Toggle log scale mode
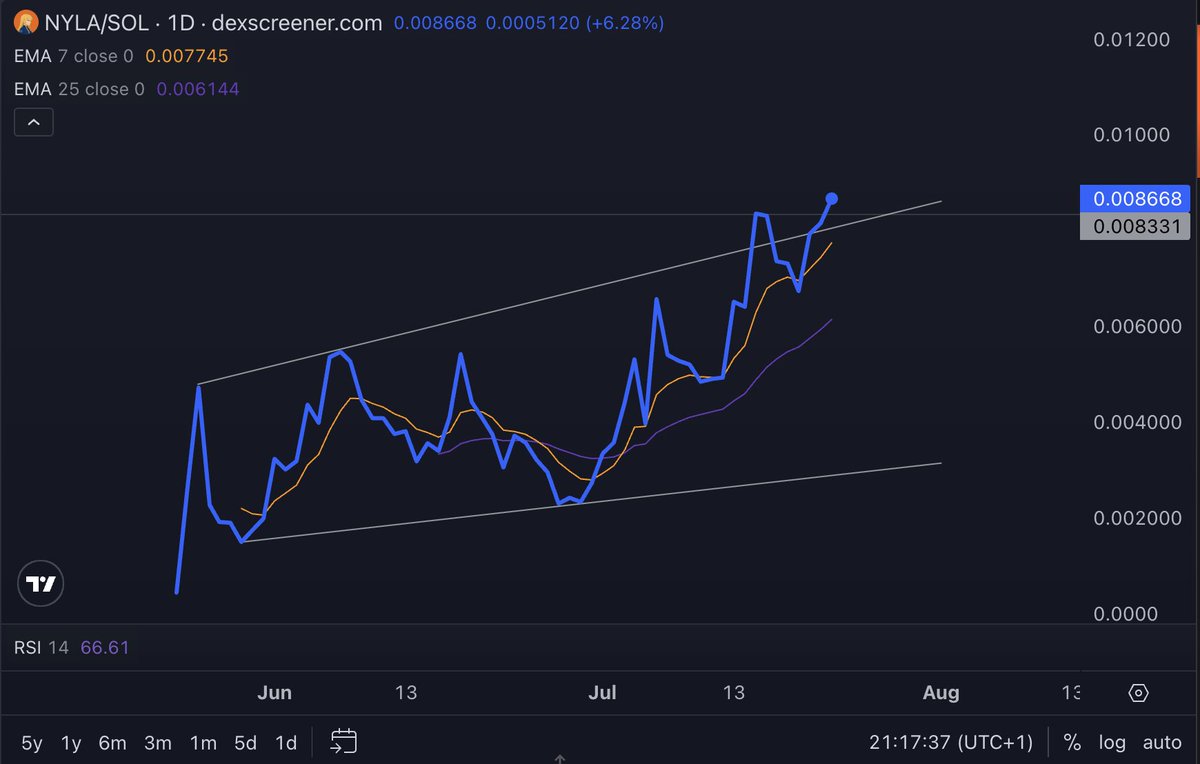Viewport: 1200px width, 764px height. pos(1112,742)
